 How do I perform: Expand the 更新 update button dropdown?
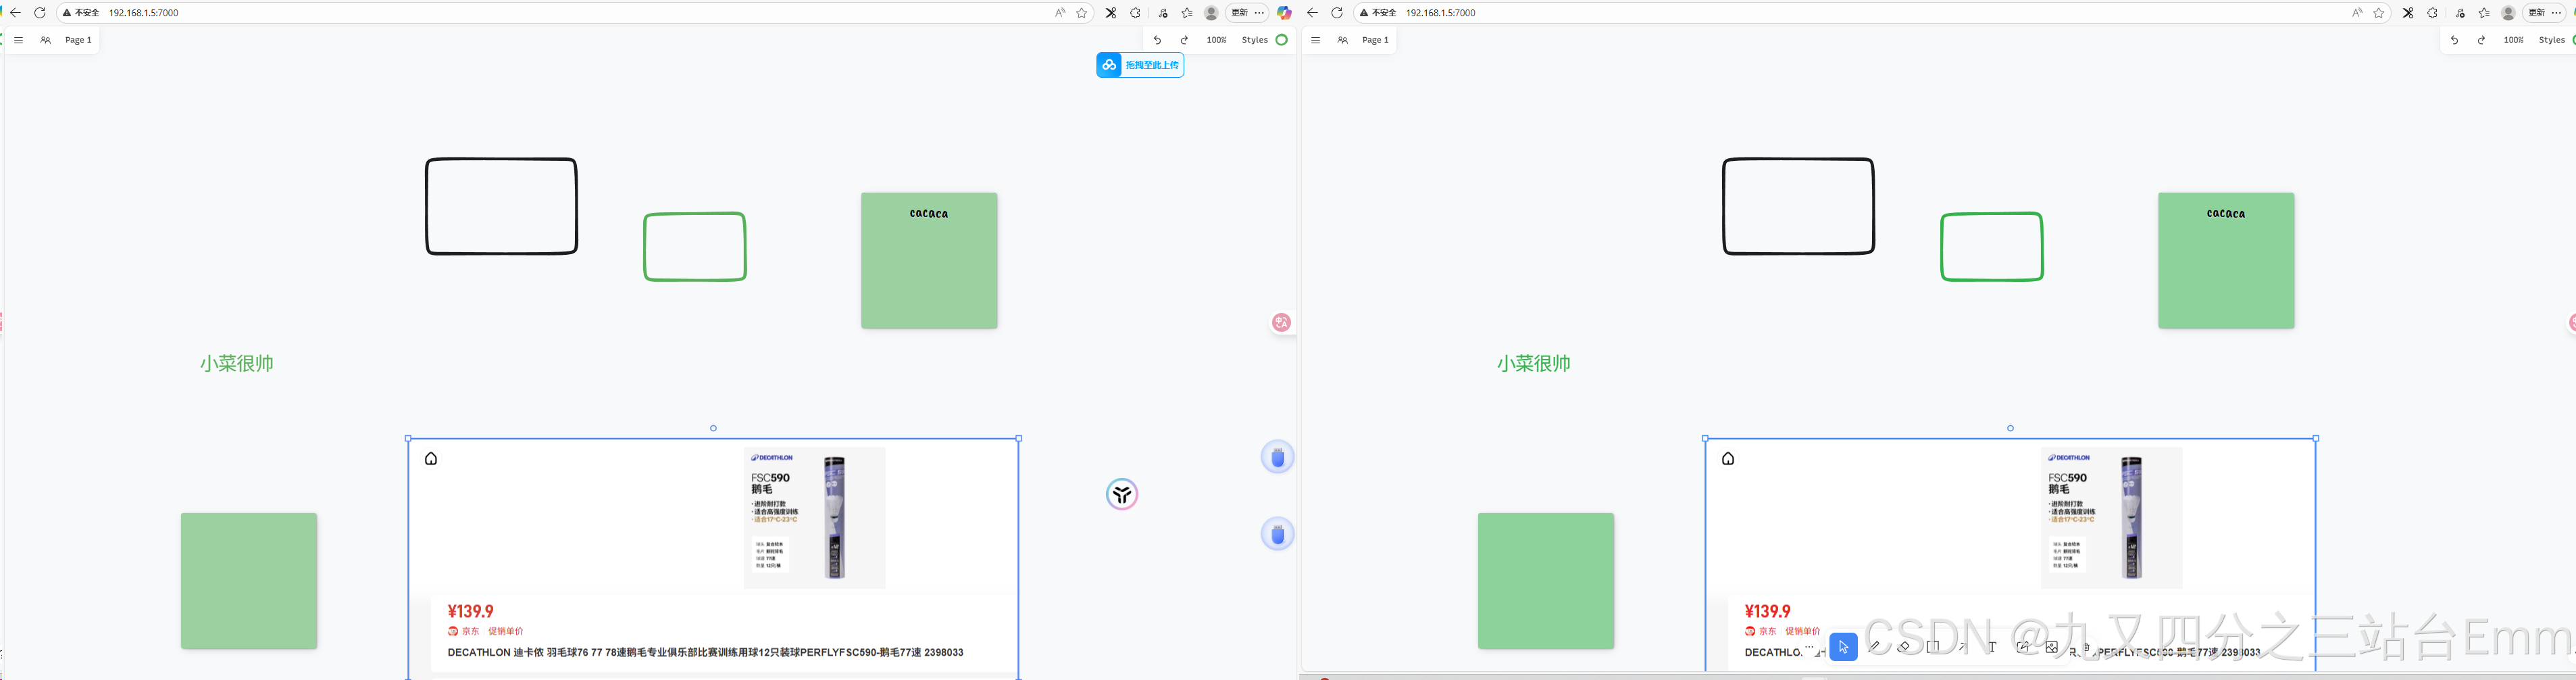[x=1240, y=13]
